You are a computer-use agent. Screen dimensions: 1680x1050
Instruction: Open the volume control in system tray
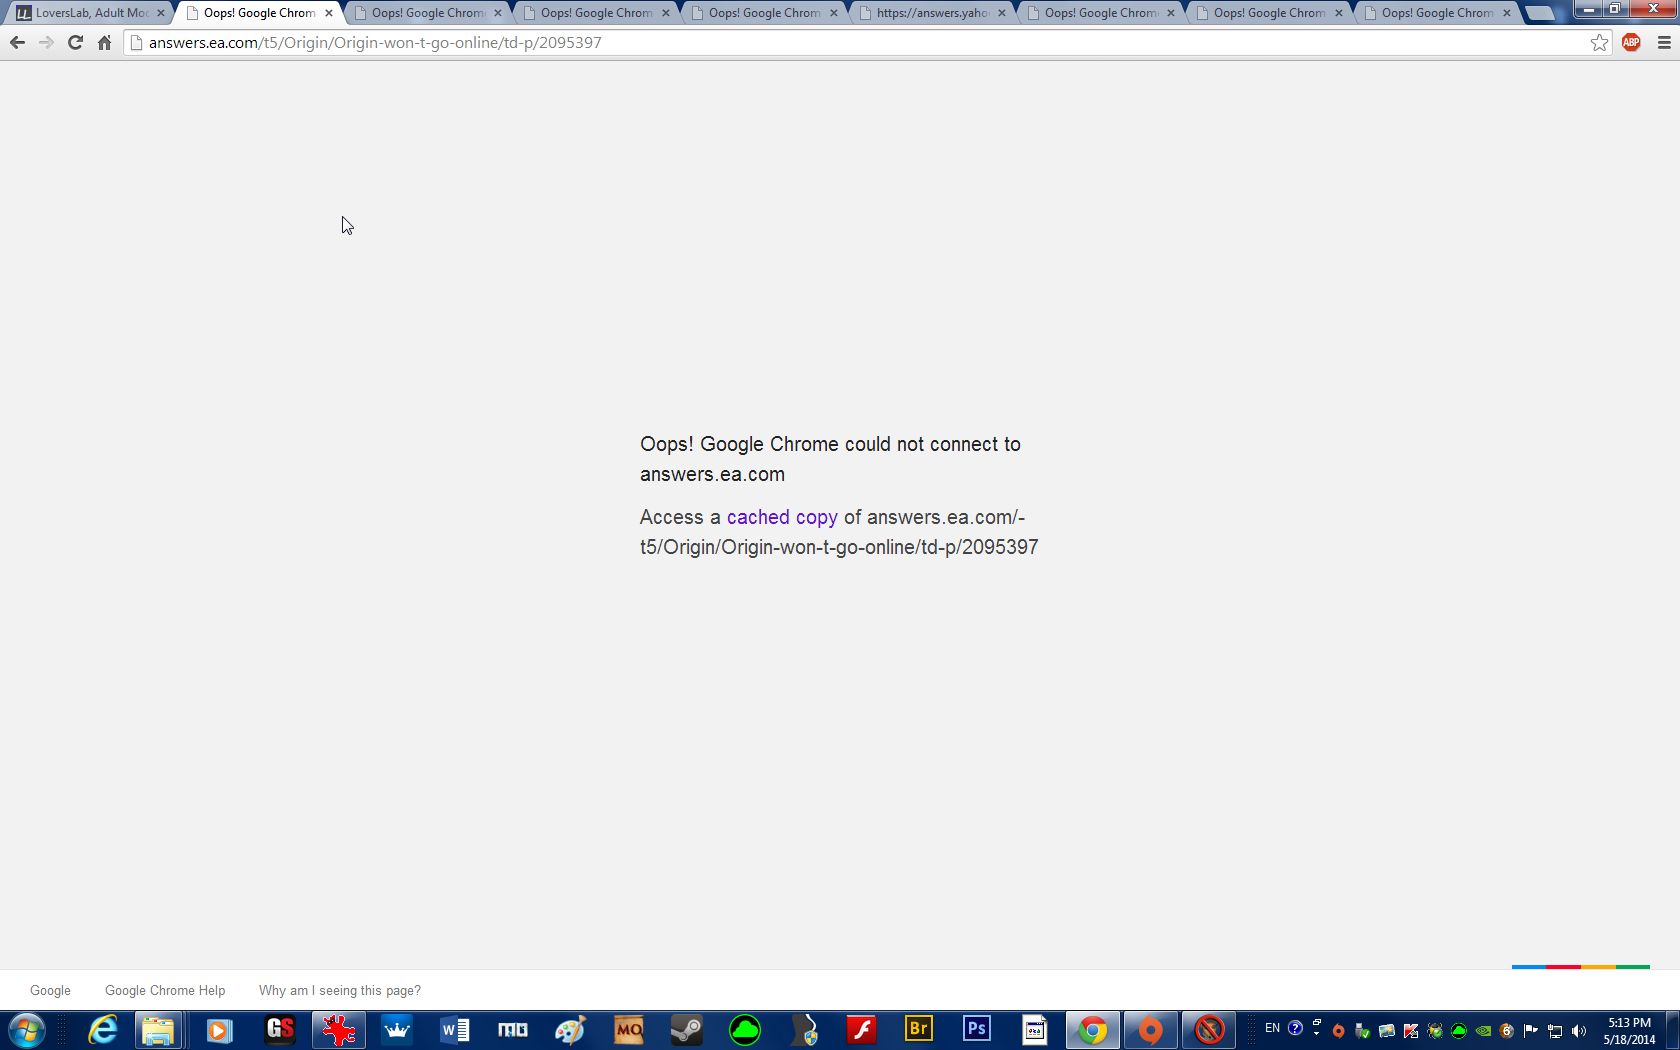pos(1579,1030)
